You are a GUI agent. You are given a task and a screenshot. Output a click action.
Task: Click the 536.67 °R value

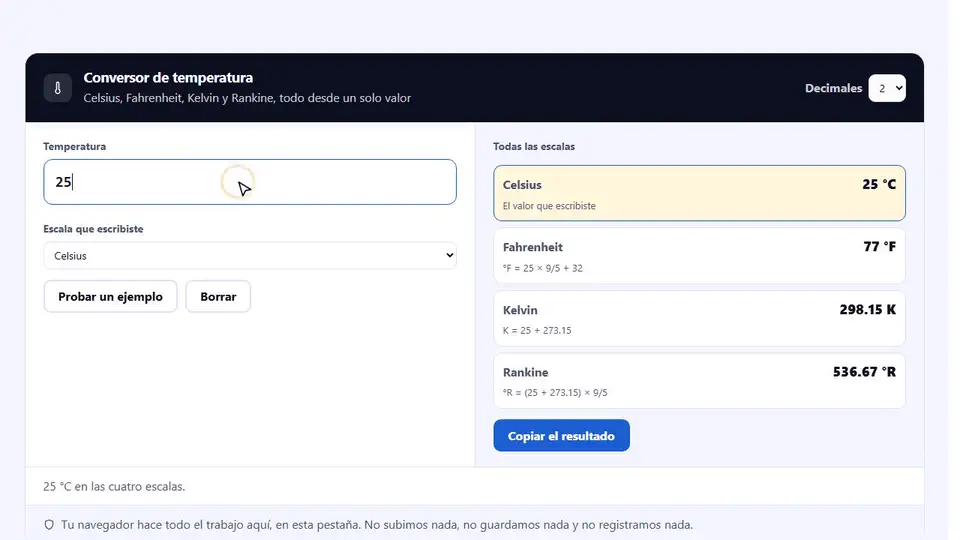click(864, 372)
